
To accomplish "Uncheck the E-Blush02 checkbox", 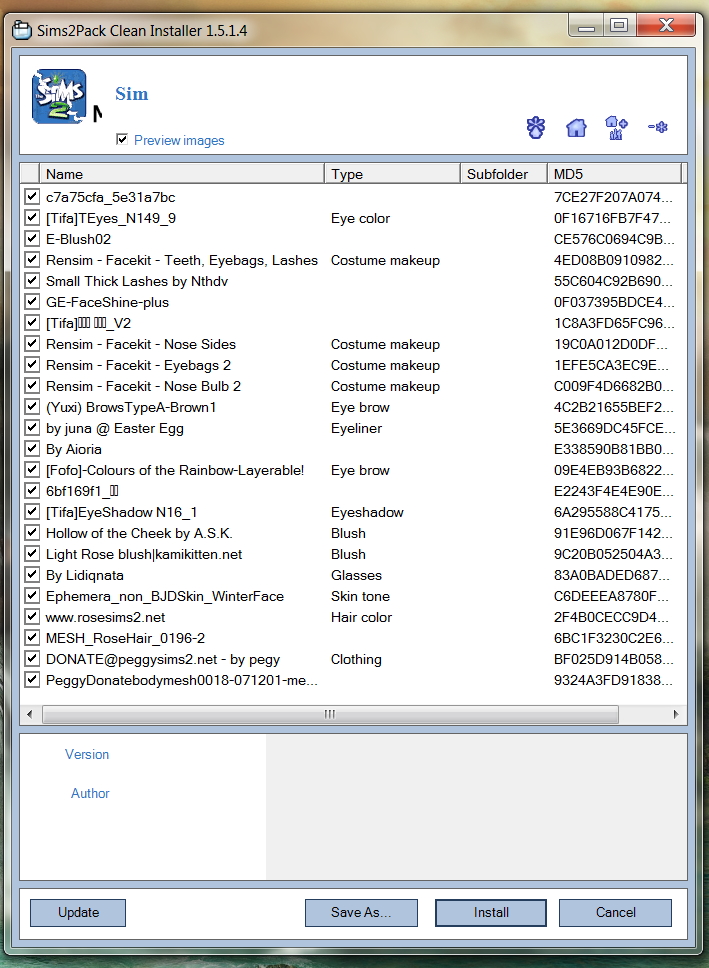I will (x=31, y=239).
